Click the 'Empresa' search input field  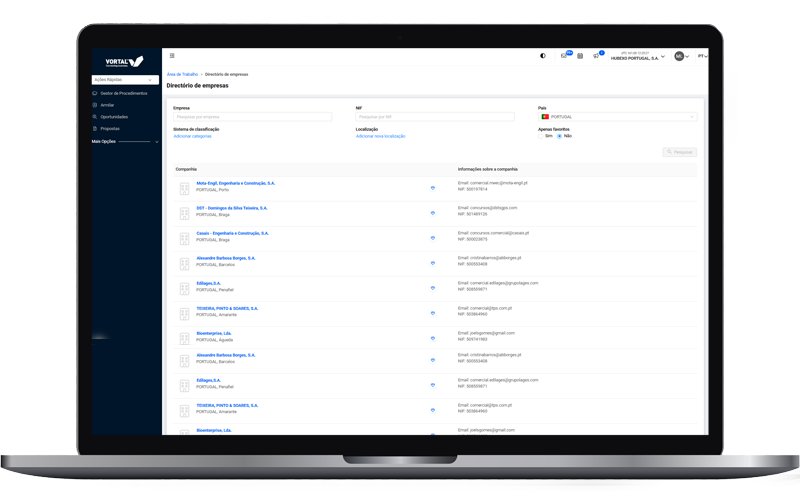252,117
